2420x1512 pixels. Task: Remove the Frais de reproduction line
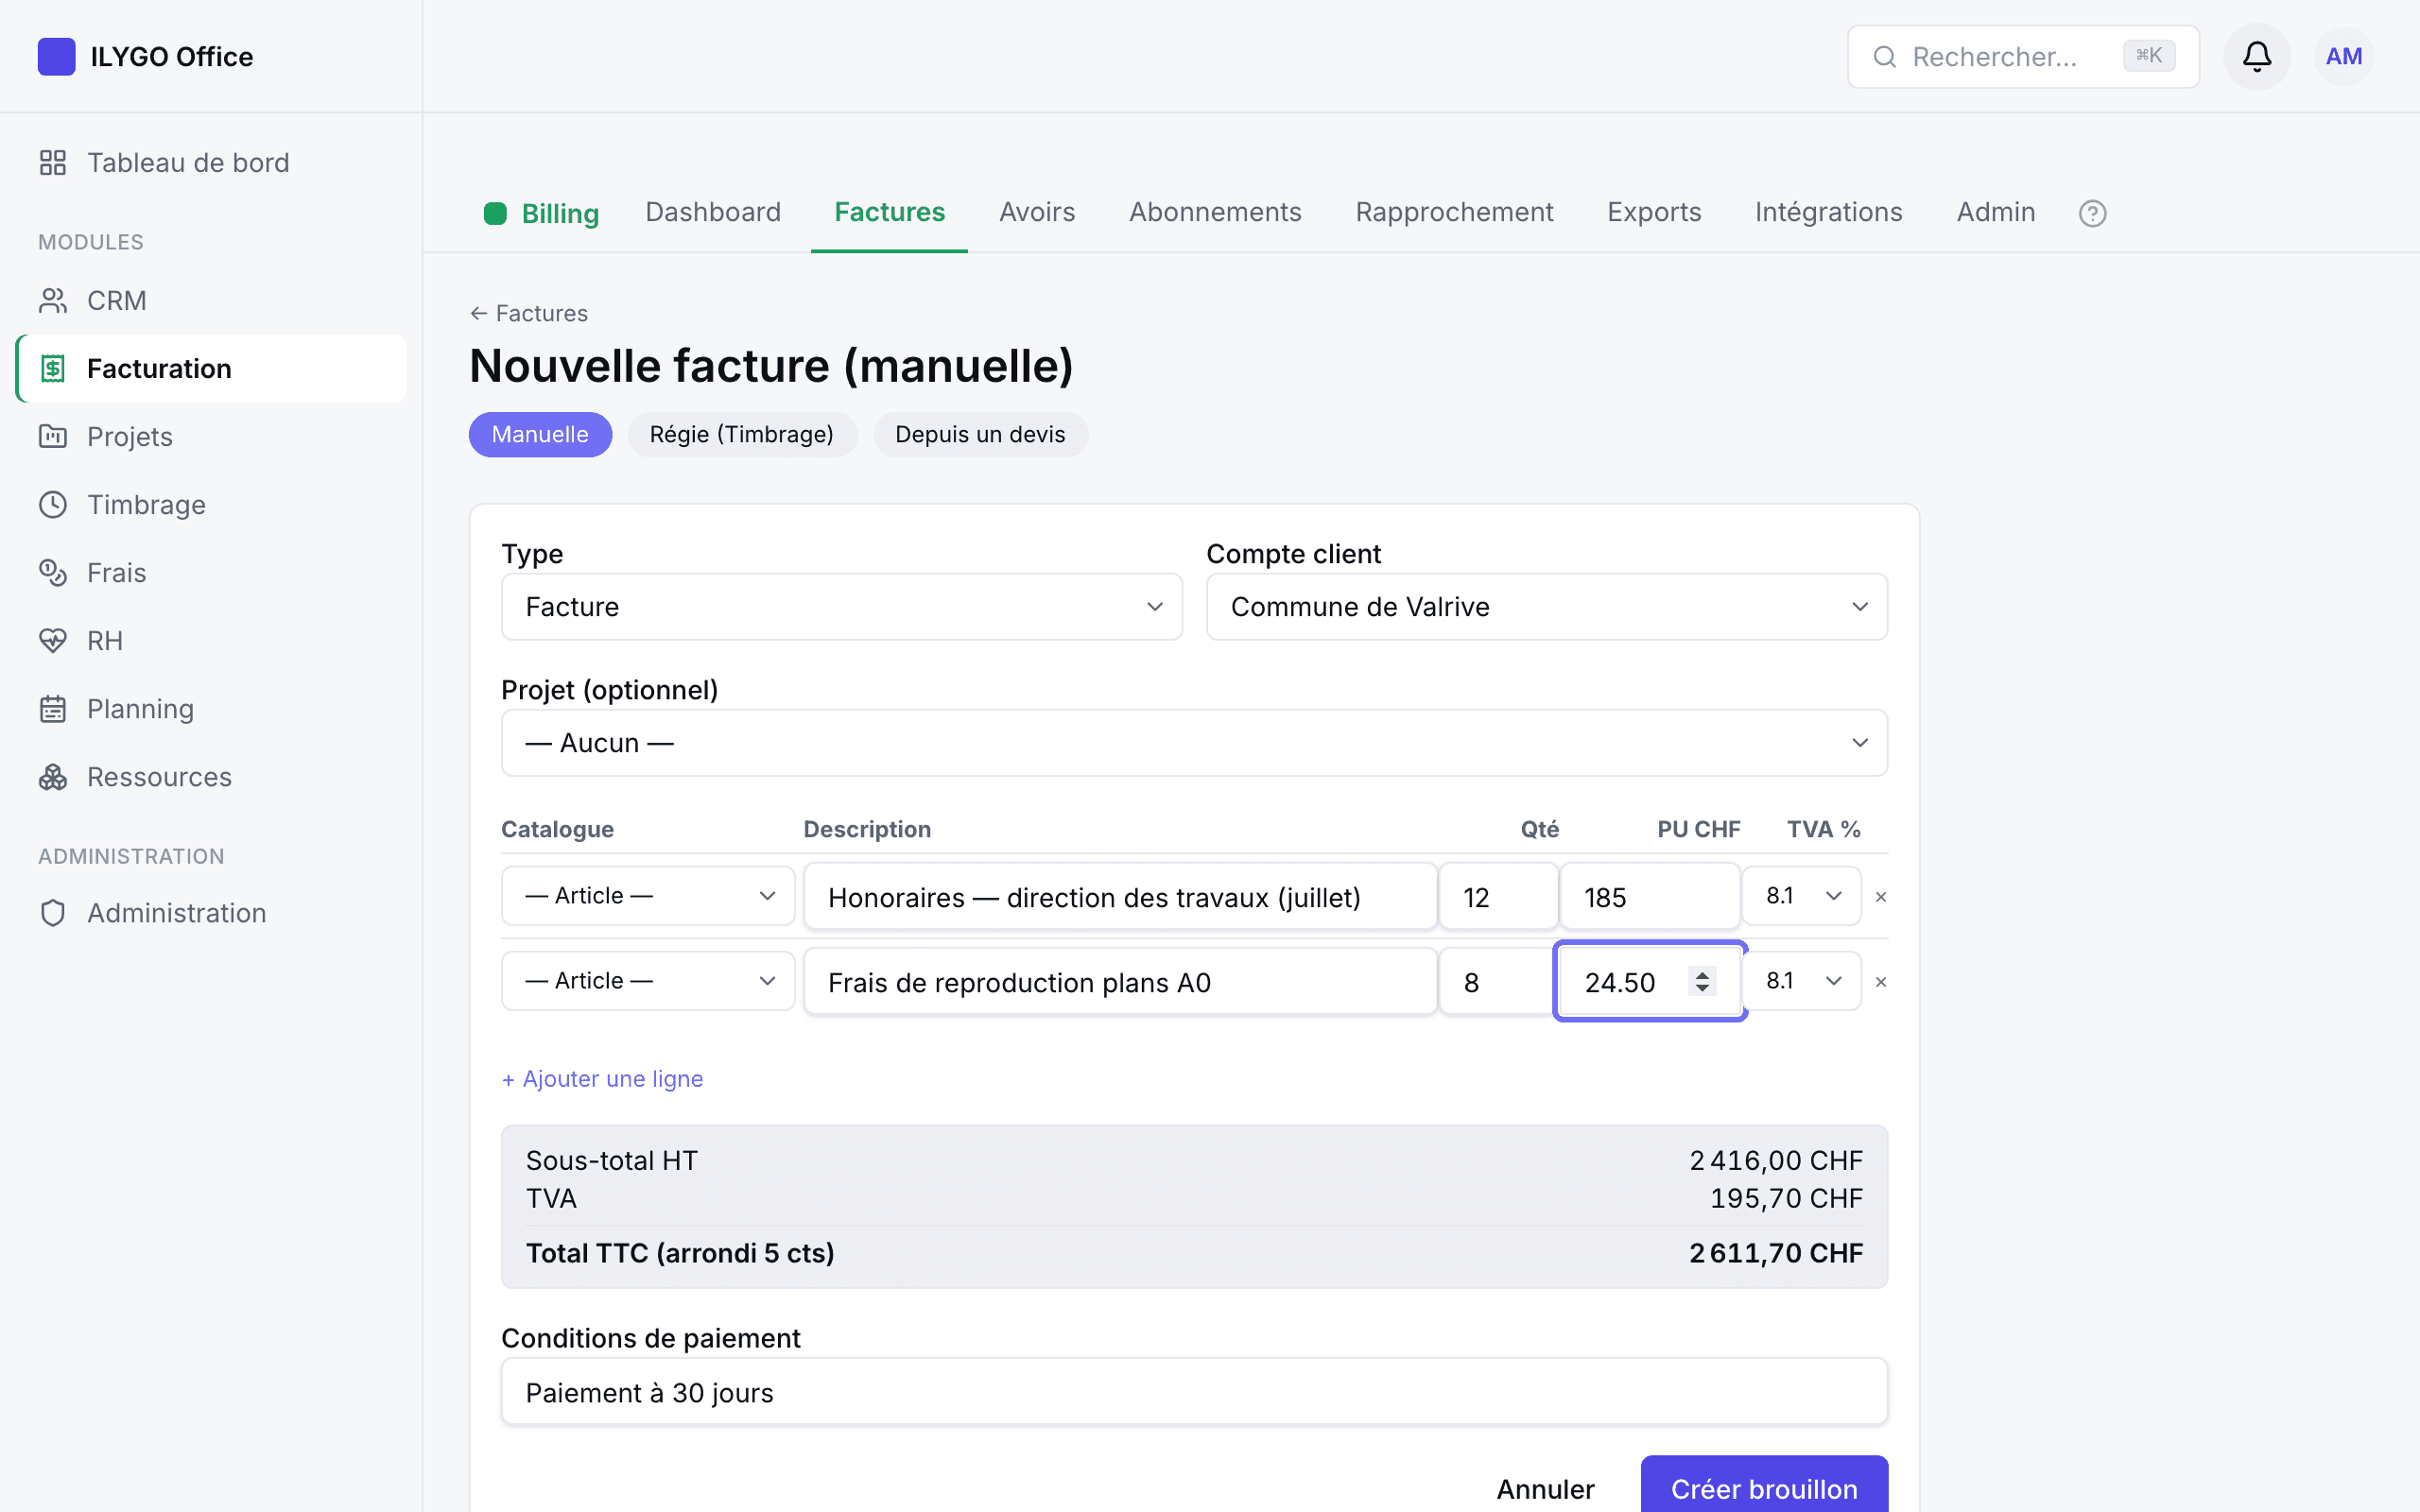(x=1880, y=982)
